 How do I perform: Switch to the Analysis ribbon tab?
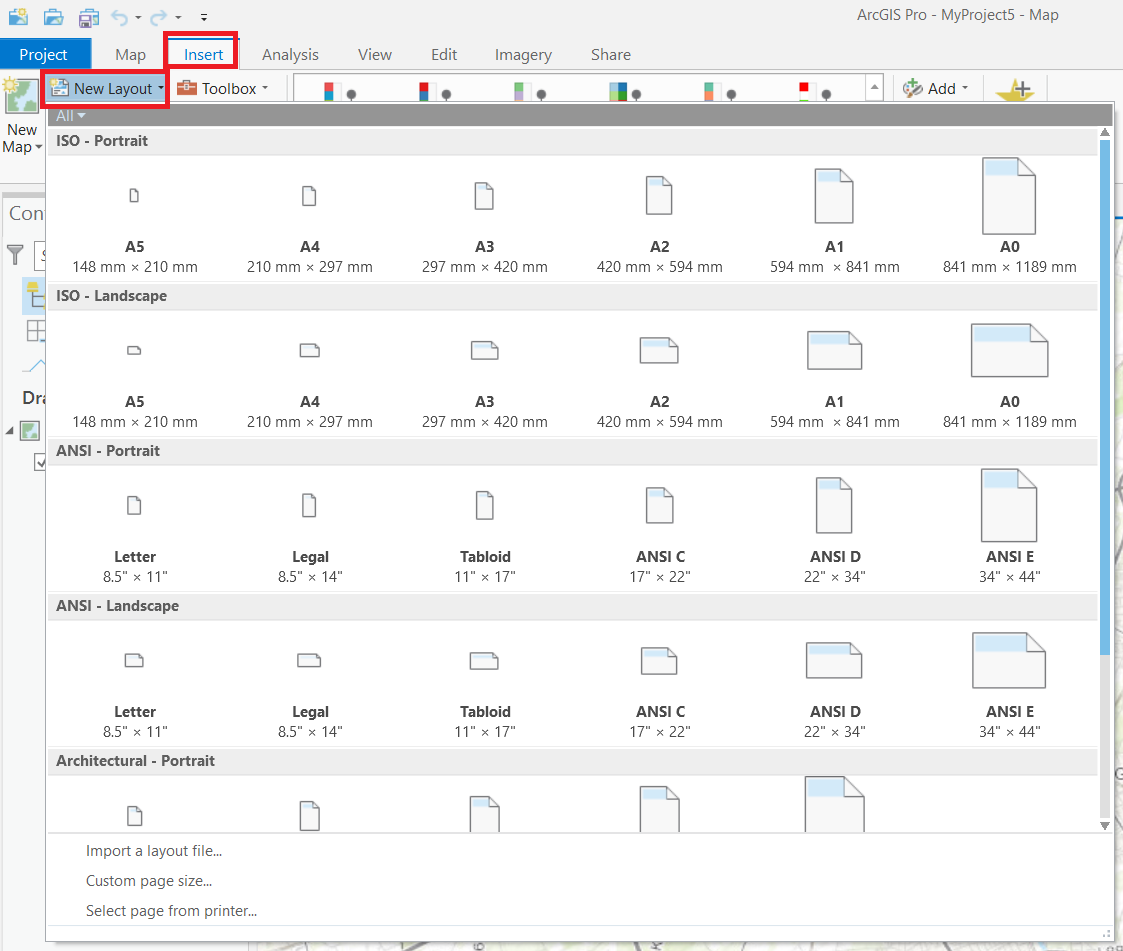pos(290,54)
